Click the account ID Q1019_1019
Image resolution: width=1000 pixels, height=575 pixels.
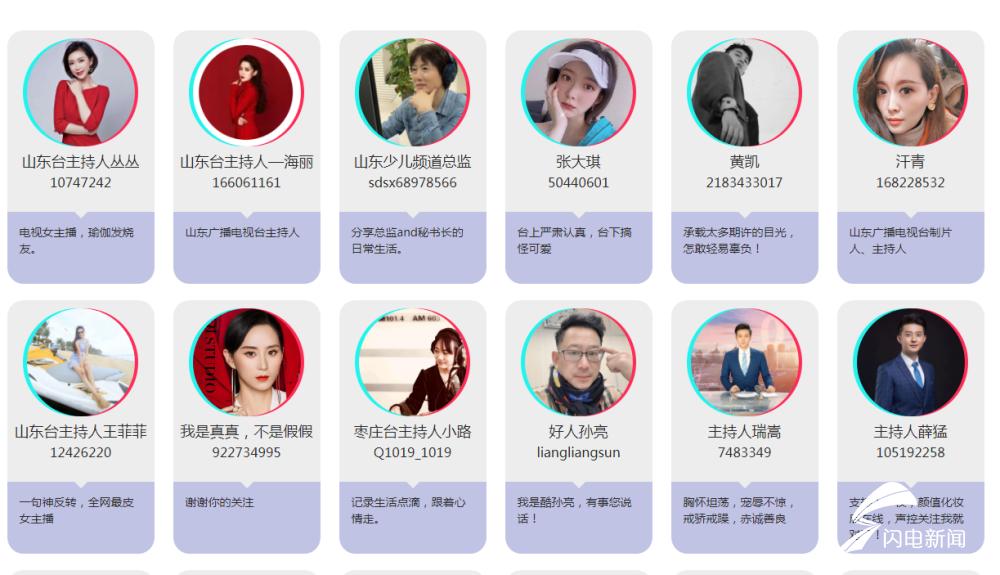413,452
